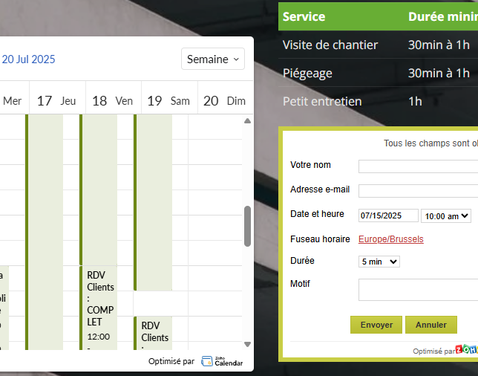This screenshot has height=376, width=478.
Task: Focus the Votre nom input field
Action: (x=418, y=166)
